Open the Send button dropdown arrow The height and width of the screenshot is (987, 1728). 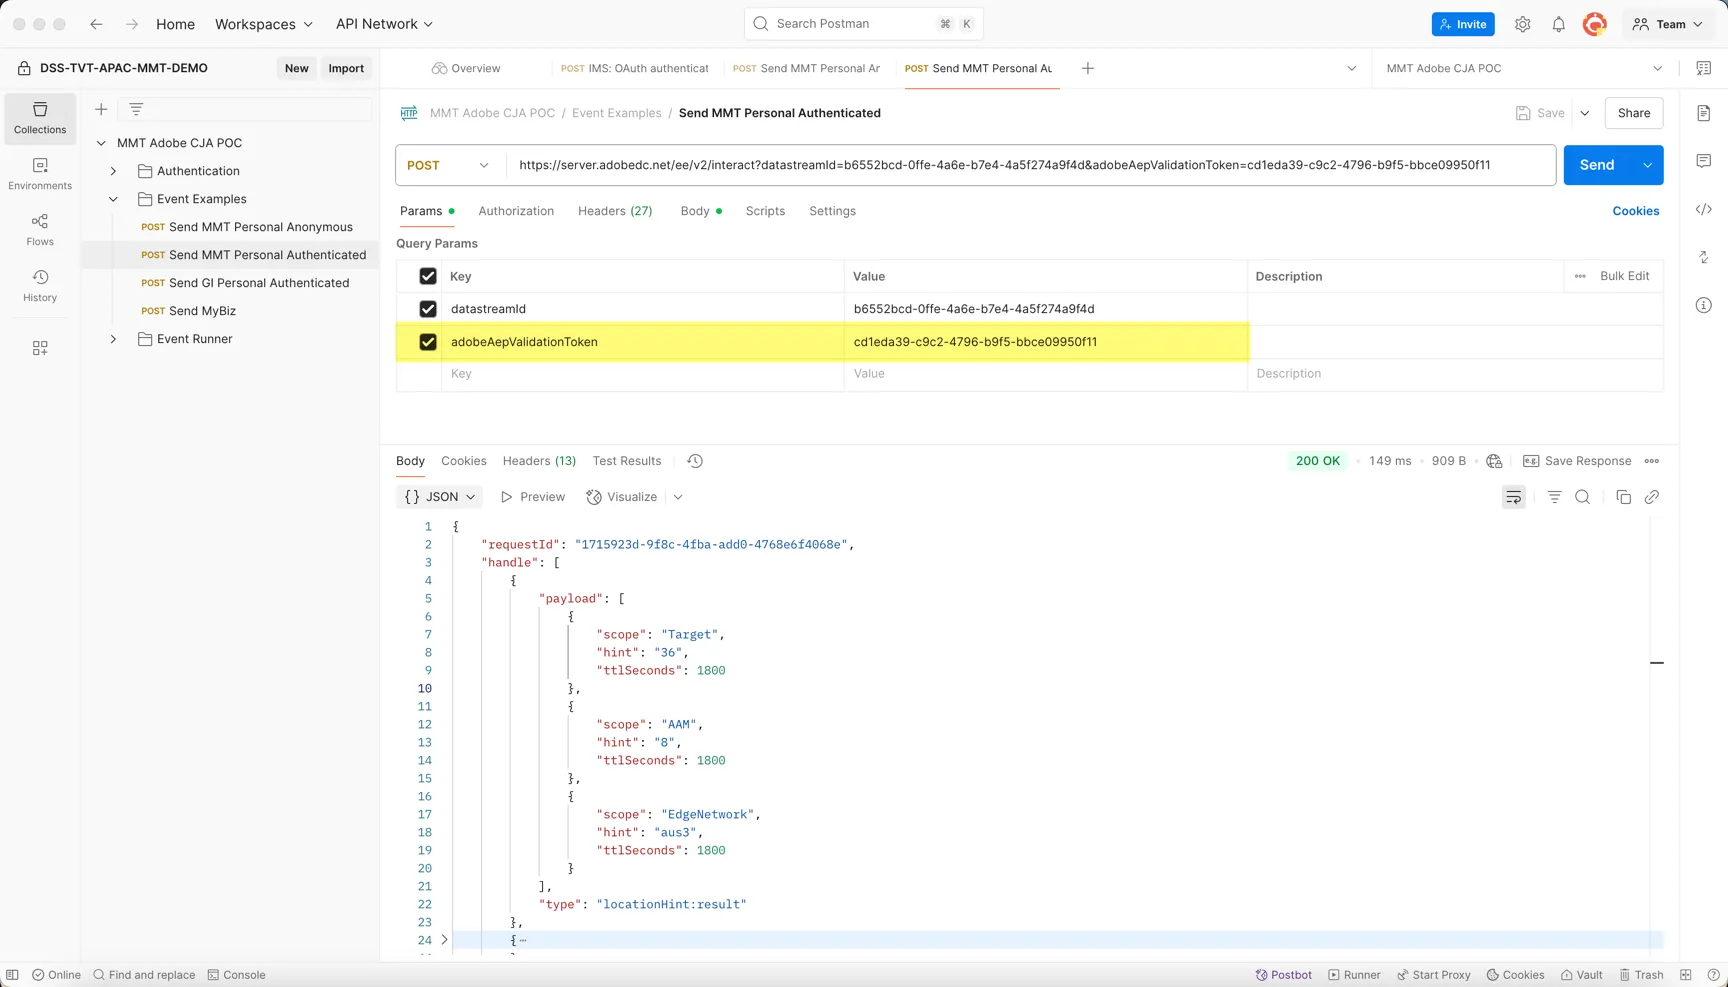[1647, 165]
